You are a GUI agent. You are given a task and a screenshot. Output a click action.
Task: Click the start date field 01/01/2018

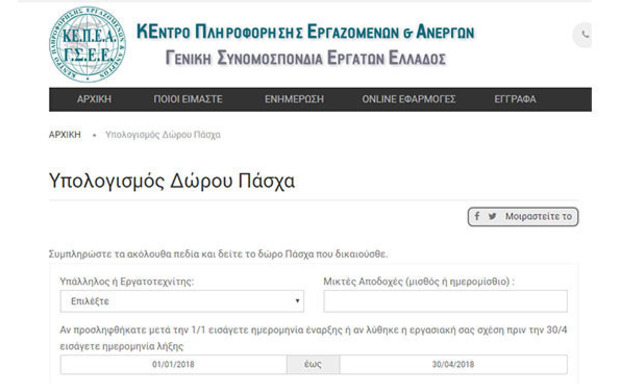[x=173, y=364]
